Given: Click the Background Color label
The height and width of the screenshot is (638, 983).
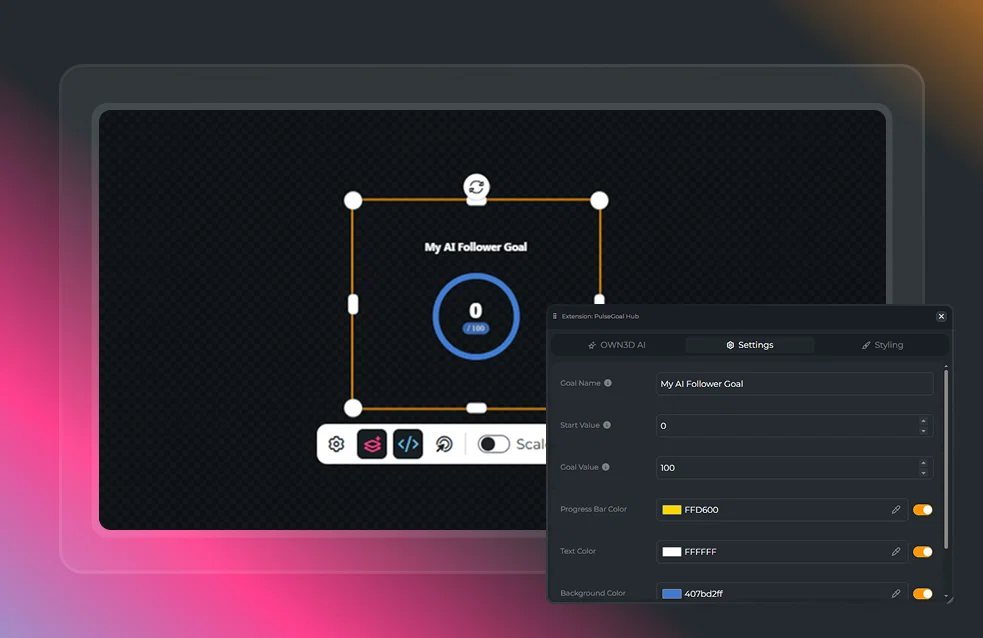Looking at the screenshot, I should coord(592,593).
